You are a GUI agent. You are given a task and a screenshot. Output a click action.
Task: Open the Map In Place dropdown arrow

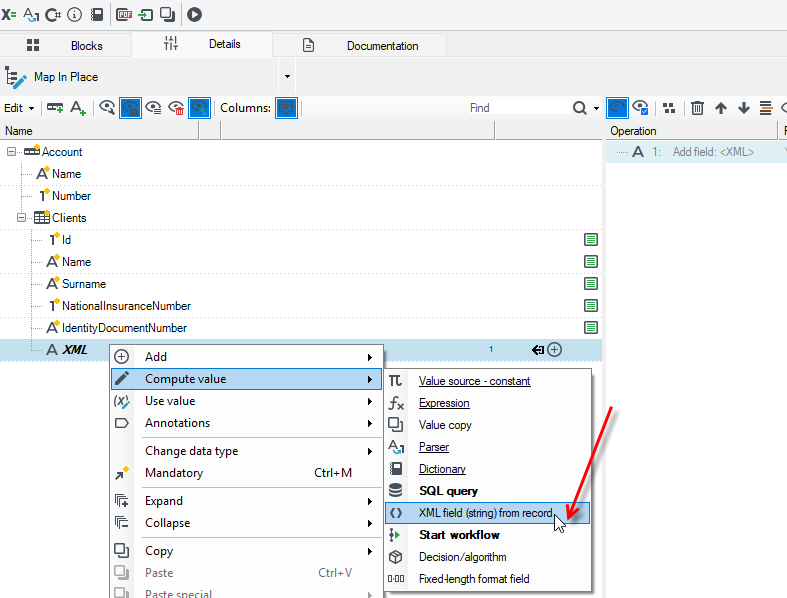coord(287,76)
